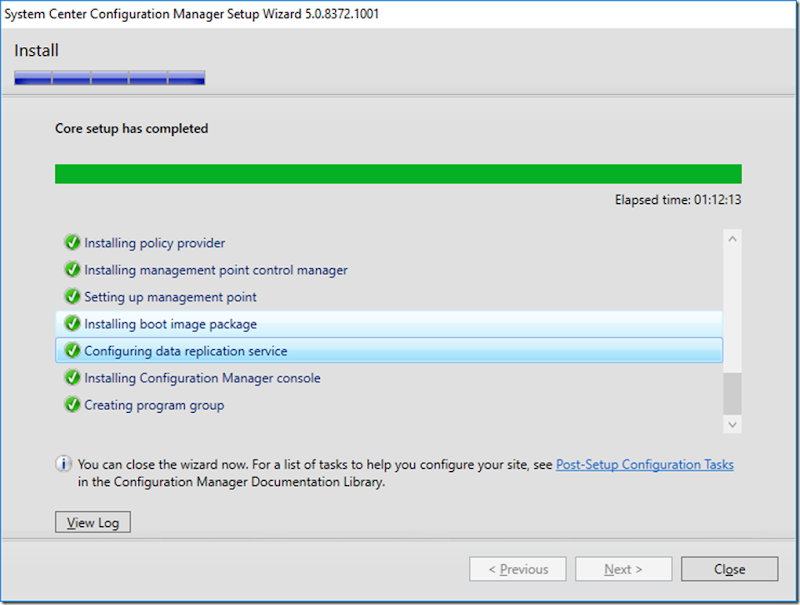
Task: Select the 'Installing boot image package' row
Action: click(389, 324)
